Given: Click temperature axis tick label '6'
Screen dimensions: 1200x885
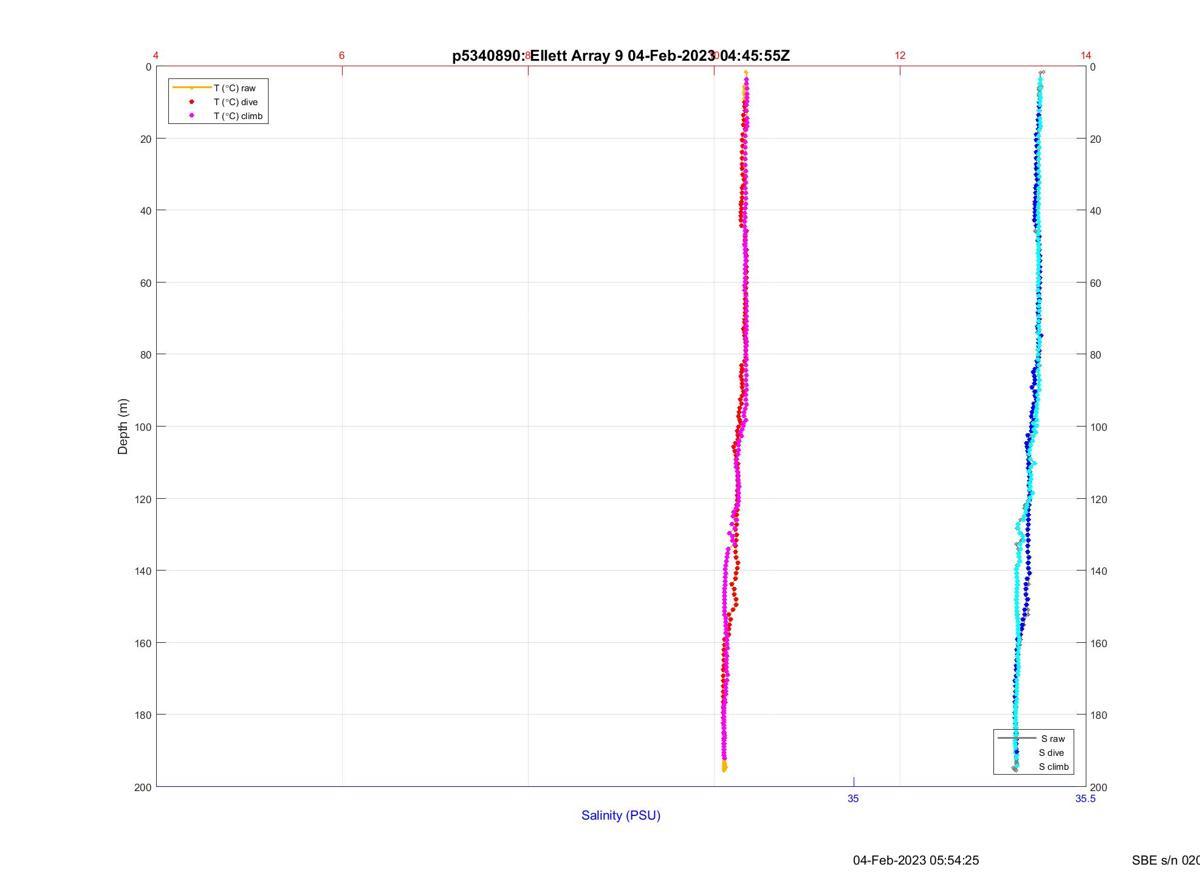Looking at the screenshot, I should (x=342, y=55).
